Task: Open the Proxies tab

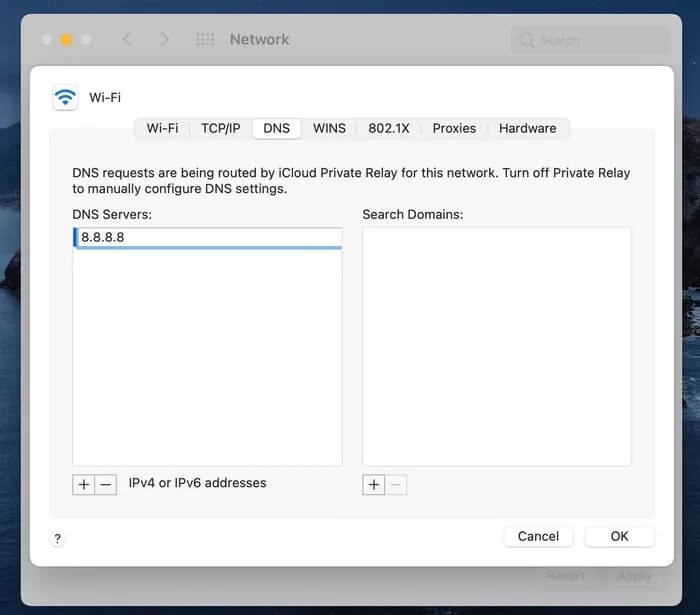Action: [454, 129]
